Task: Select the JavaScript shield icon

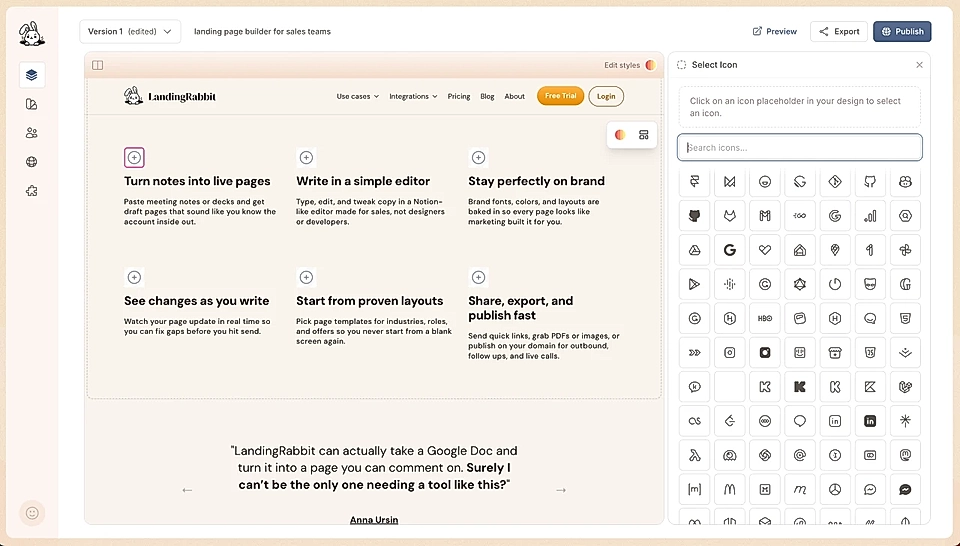Action: pos(870,353)
